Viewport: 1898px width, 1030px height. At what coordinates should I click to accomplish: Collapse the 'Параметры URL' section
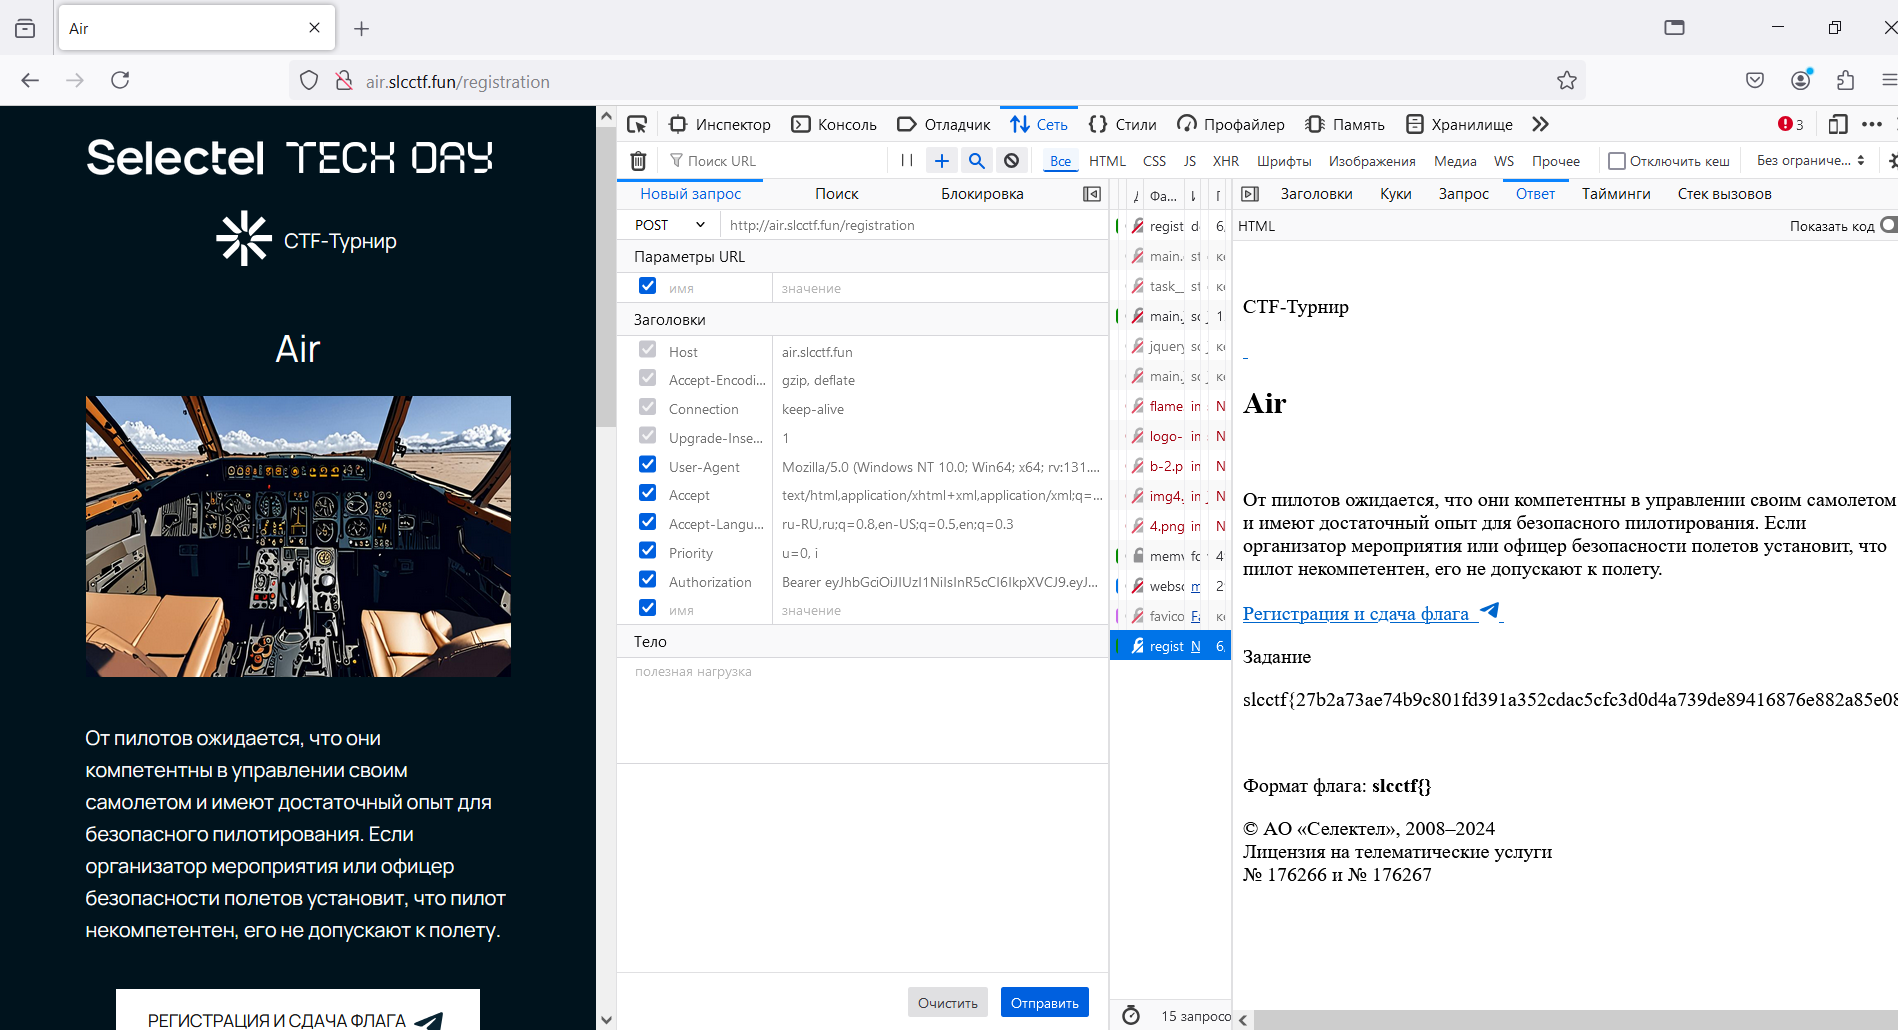[x=862, y=256]
